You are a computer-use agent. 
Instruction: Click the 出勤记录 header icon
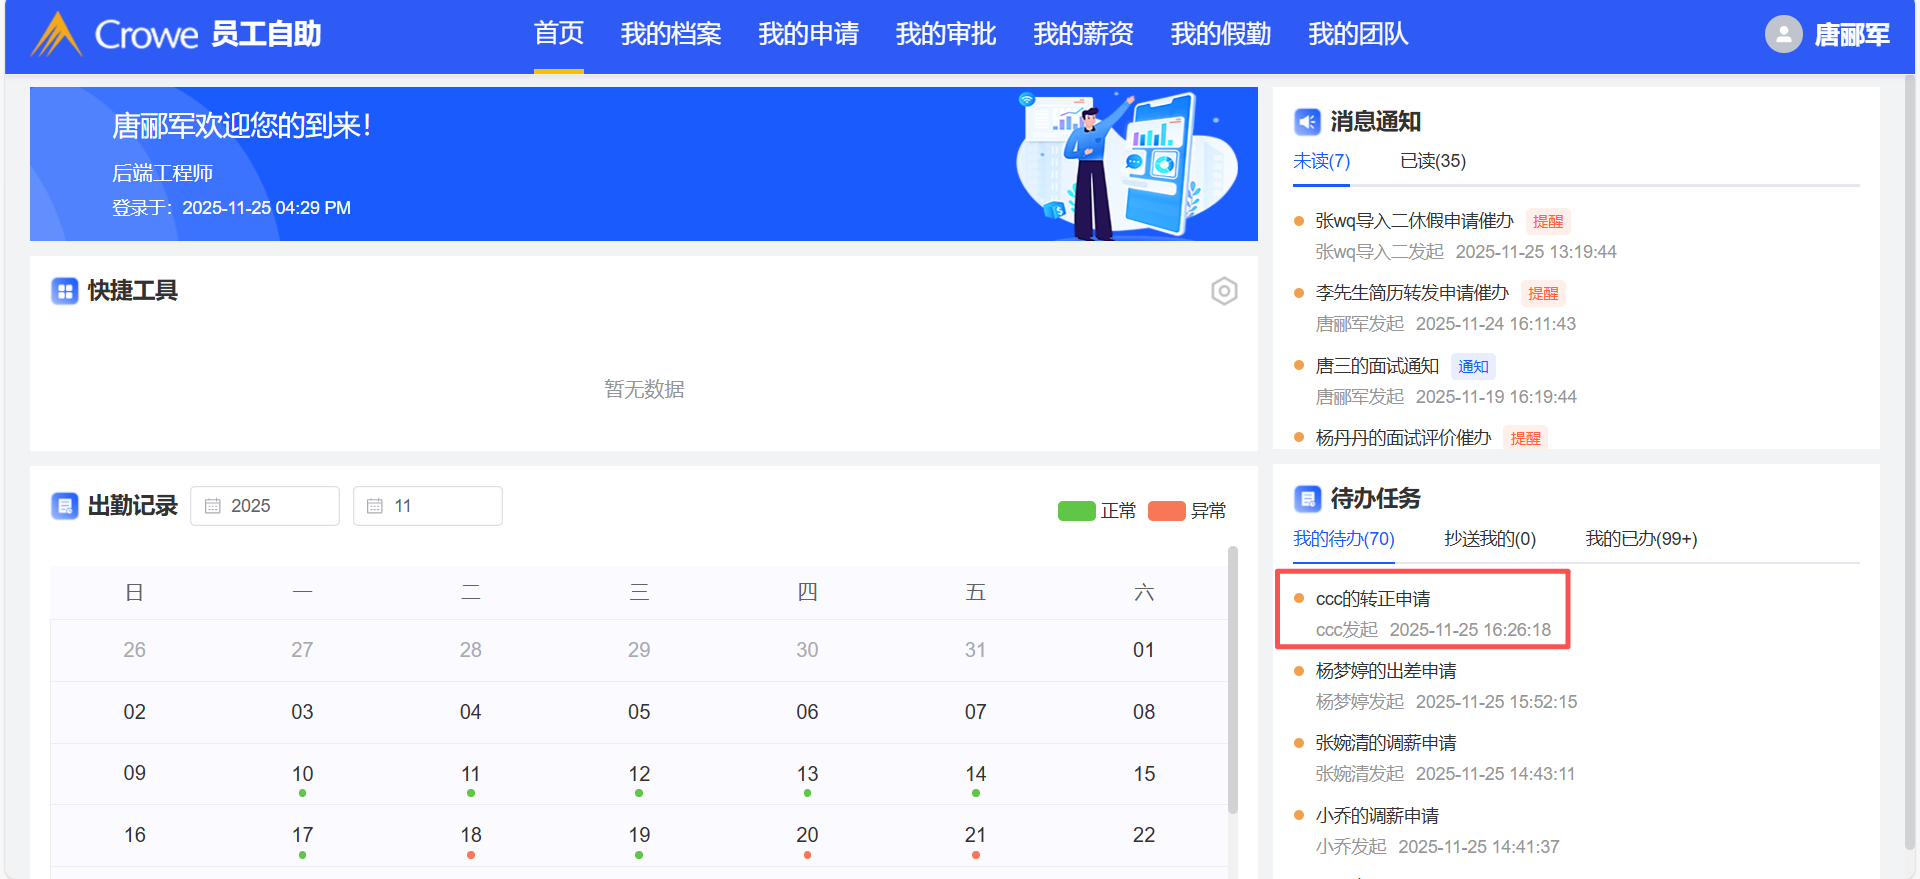point(65,506)
